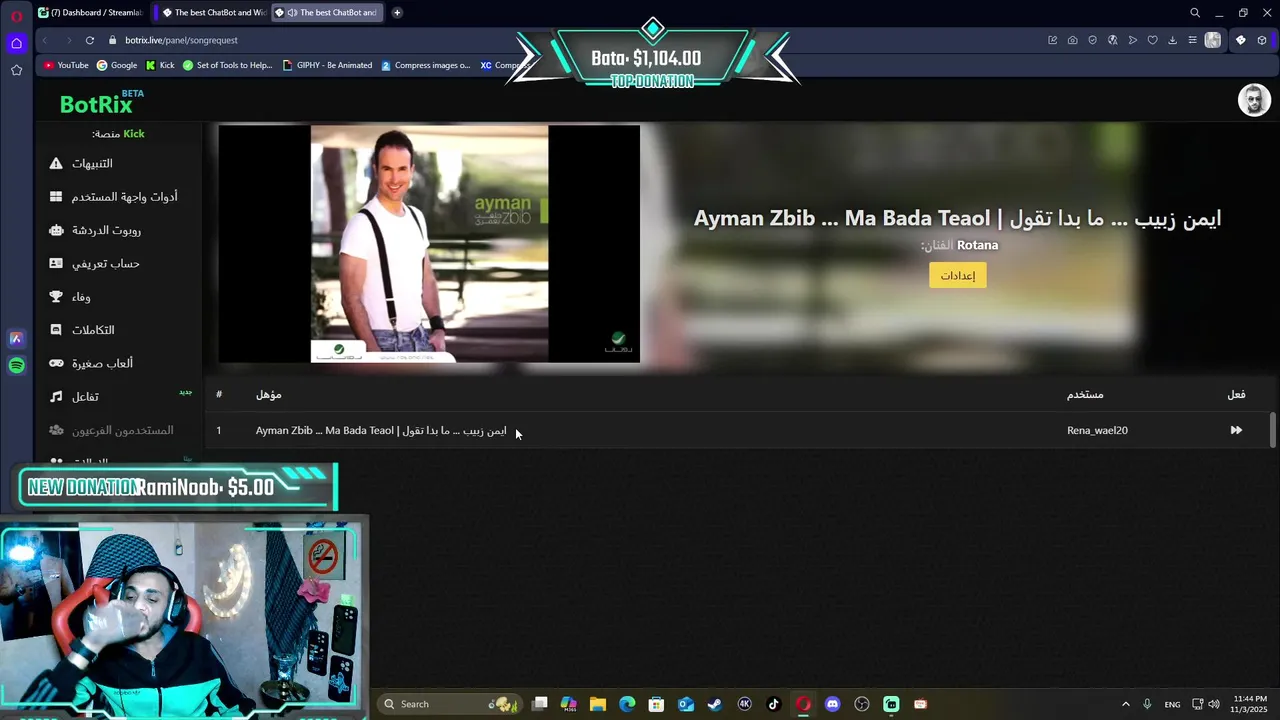Open OBS Studio from the taskbar
The width and height of the screenshot is (1280, 720).
pos(862,704)
